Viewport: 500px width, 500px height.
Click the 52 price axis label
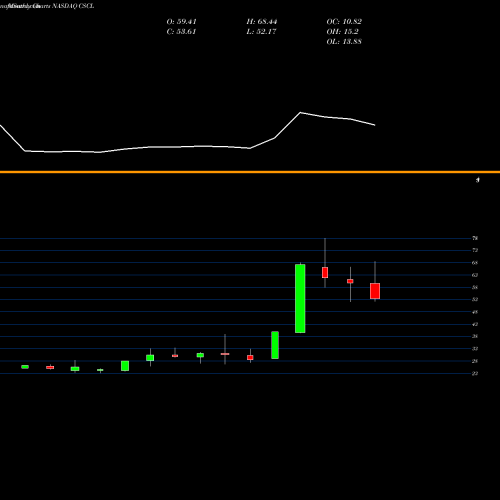pyautogui.click(x=475, y=299)
